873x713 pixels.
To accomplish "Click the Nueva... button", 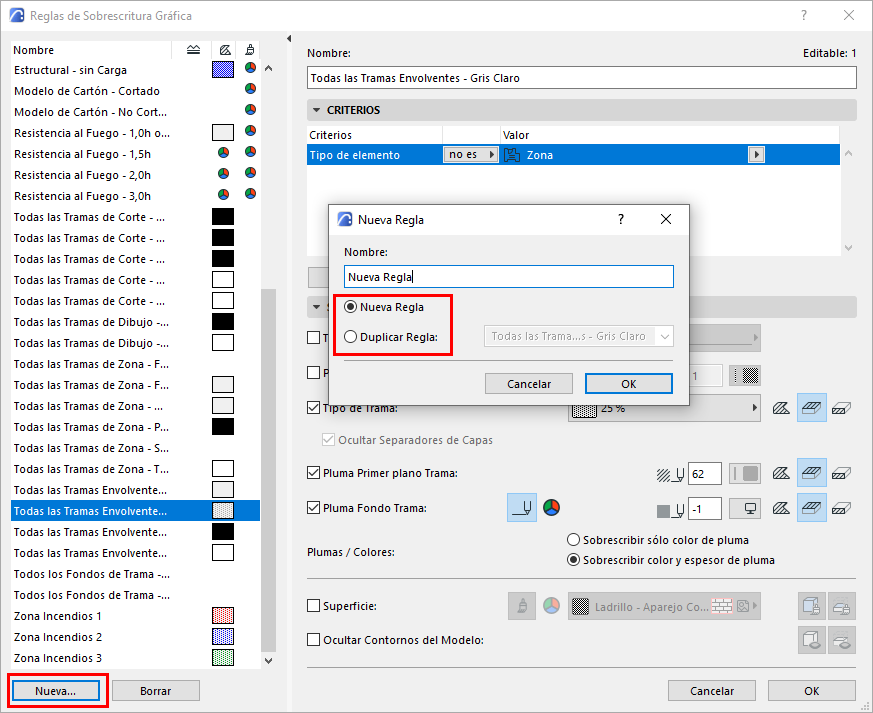I will coord(56,691).
